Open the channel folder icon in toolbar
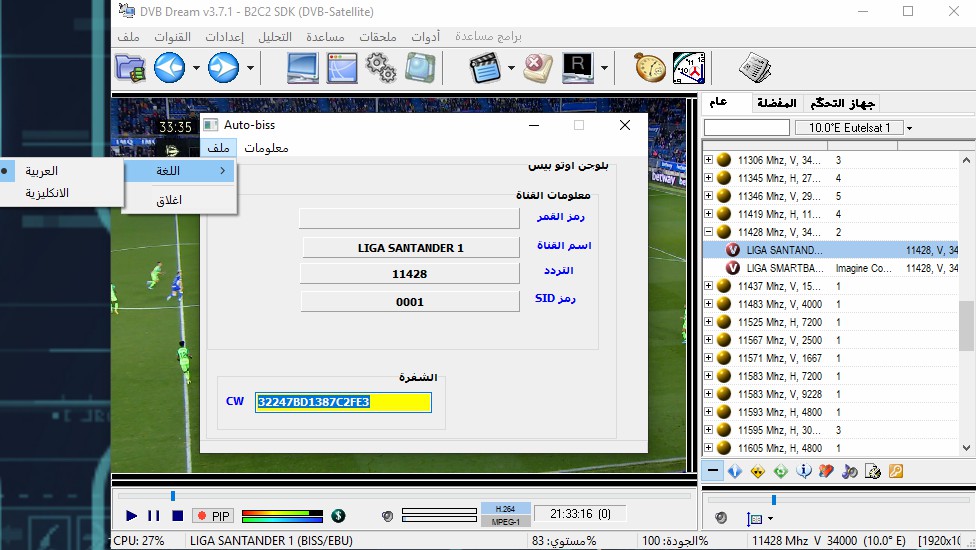This screenshot has height=550, width=976. [131, 68]
